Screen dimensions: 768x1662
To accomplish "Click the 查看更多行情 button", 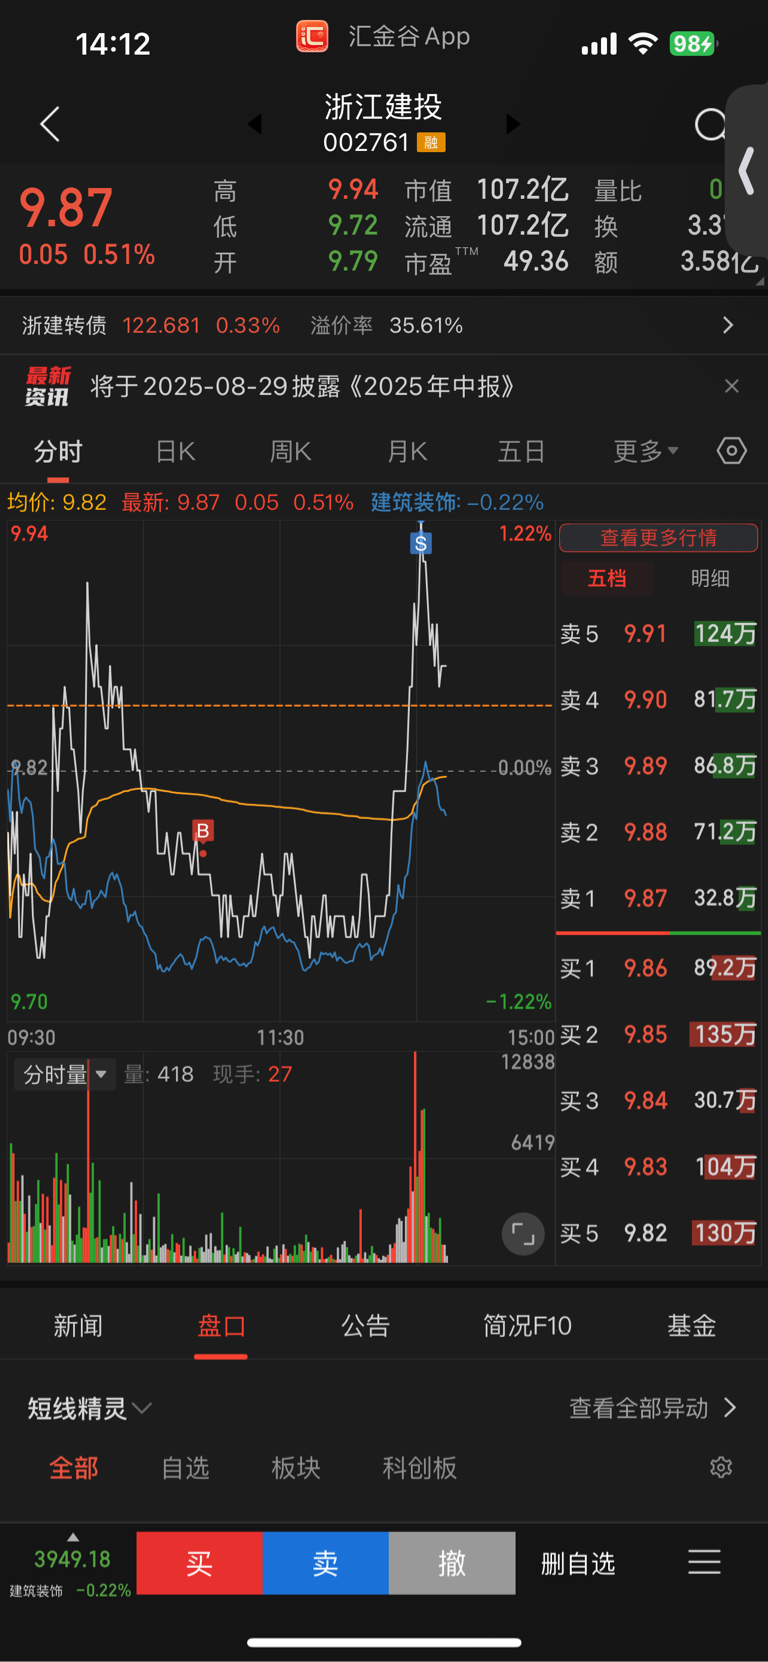I will pyautogui.click(x=658, y=538).
